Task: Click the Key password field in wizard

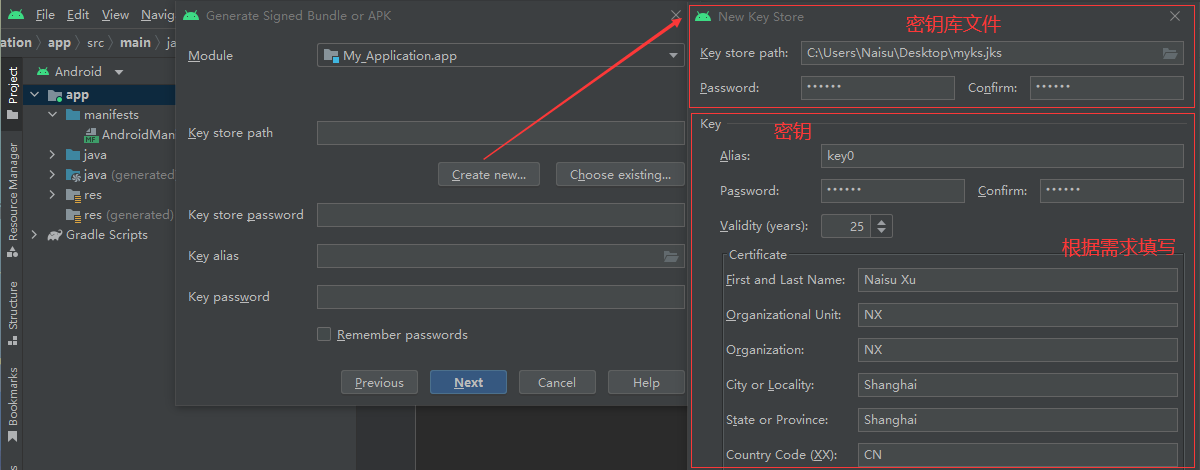Action: pos(501,297)
